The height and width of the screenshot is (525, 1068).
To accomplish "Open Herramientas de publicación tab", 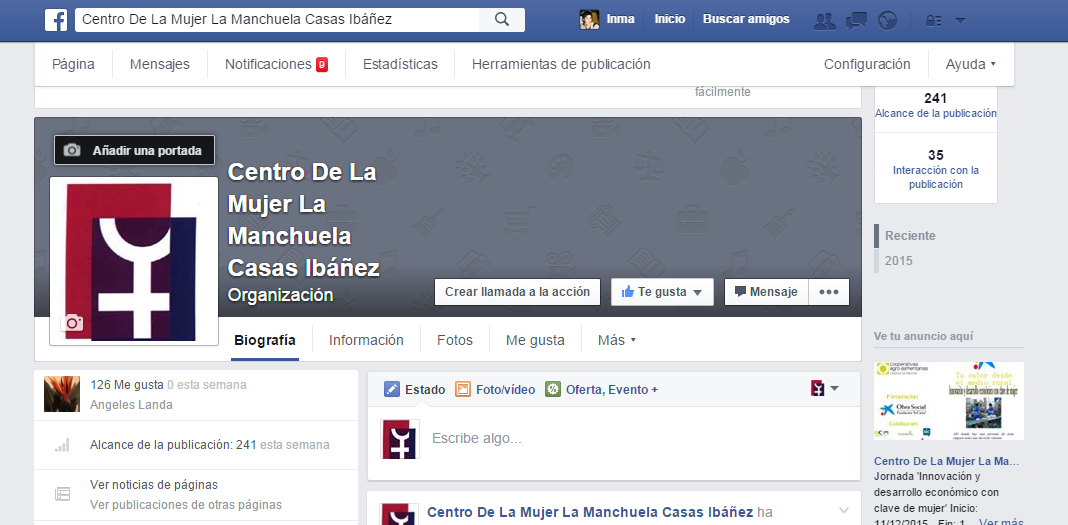I will tap(561, 64).
